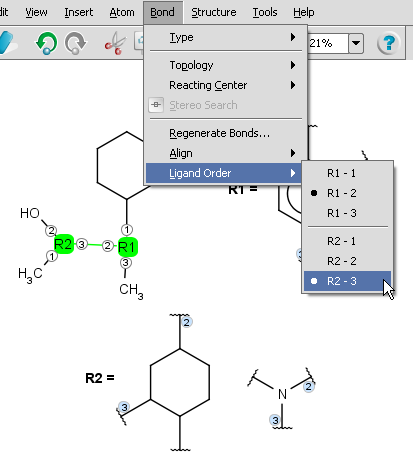413x465 pixels.
Task: Select R1 - 2 ligand order option
Action: coord(347,193)
